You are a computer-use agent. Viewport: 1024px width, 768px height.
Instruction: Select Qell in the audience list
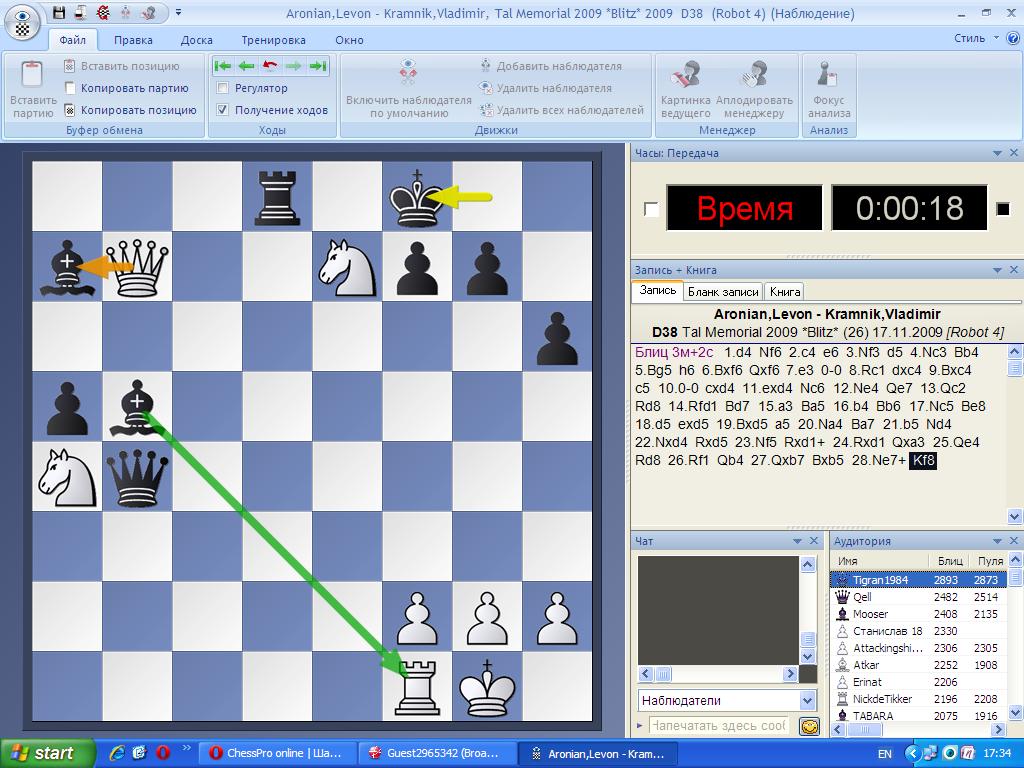862,597
